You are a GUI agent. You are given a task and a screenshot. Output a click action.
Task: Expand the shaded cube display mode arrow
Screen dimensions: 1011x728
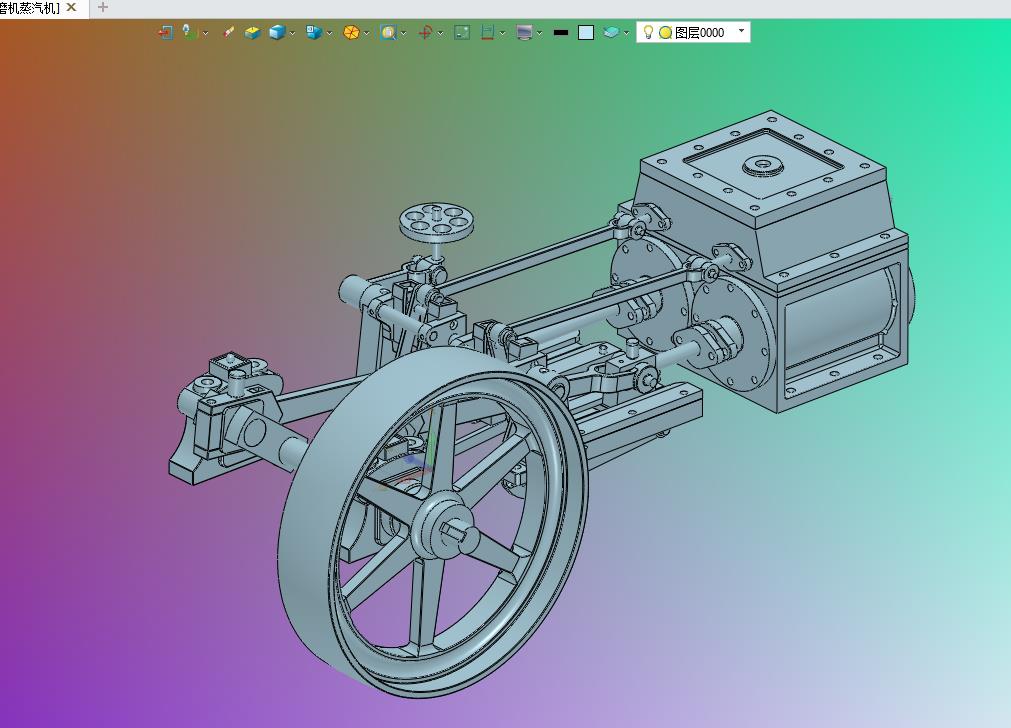tap(292, 33)
